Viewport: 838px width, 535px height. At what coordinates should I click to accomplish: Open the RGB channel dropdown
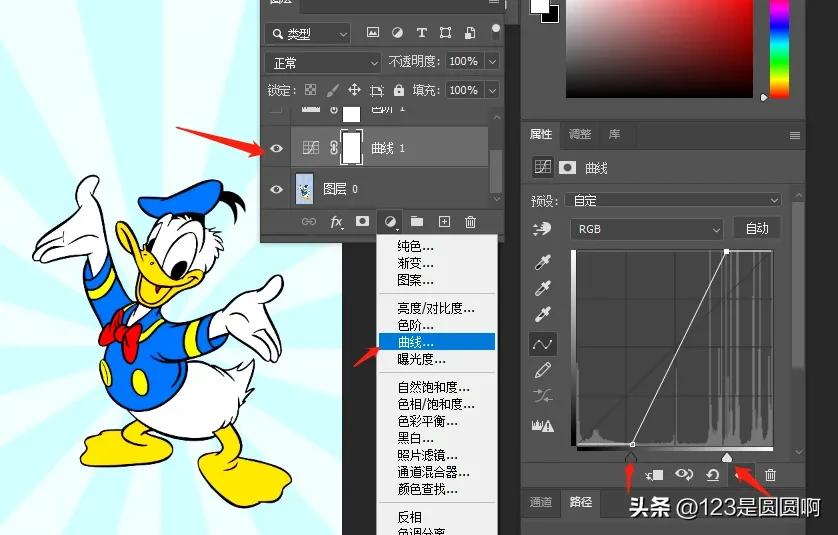tap(647, 229)
